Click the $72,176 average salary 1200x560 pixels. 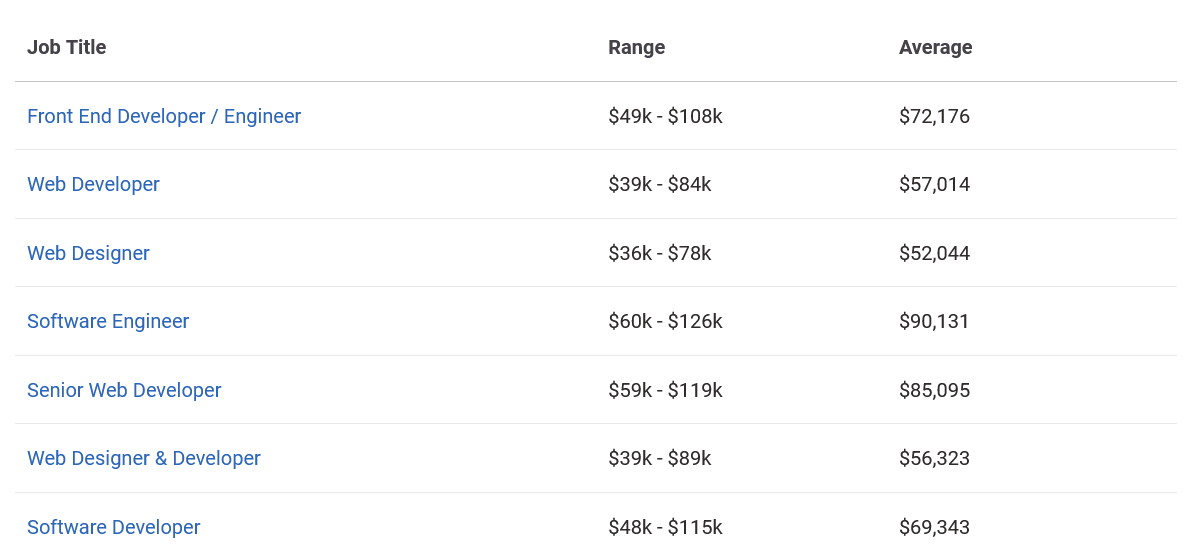(934, 116)
